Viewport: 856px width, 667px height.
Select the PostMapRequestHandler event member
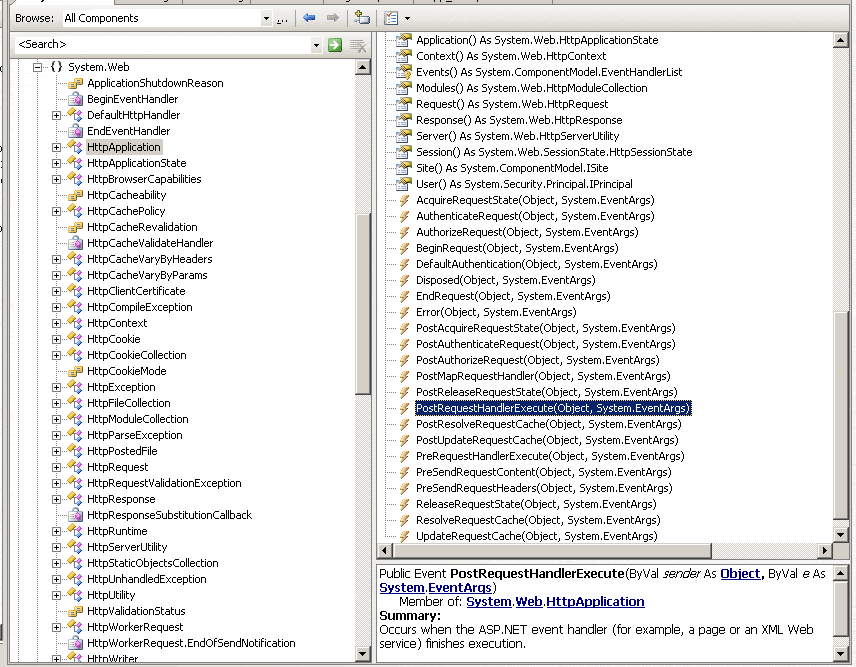click(543, 376)
